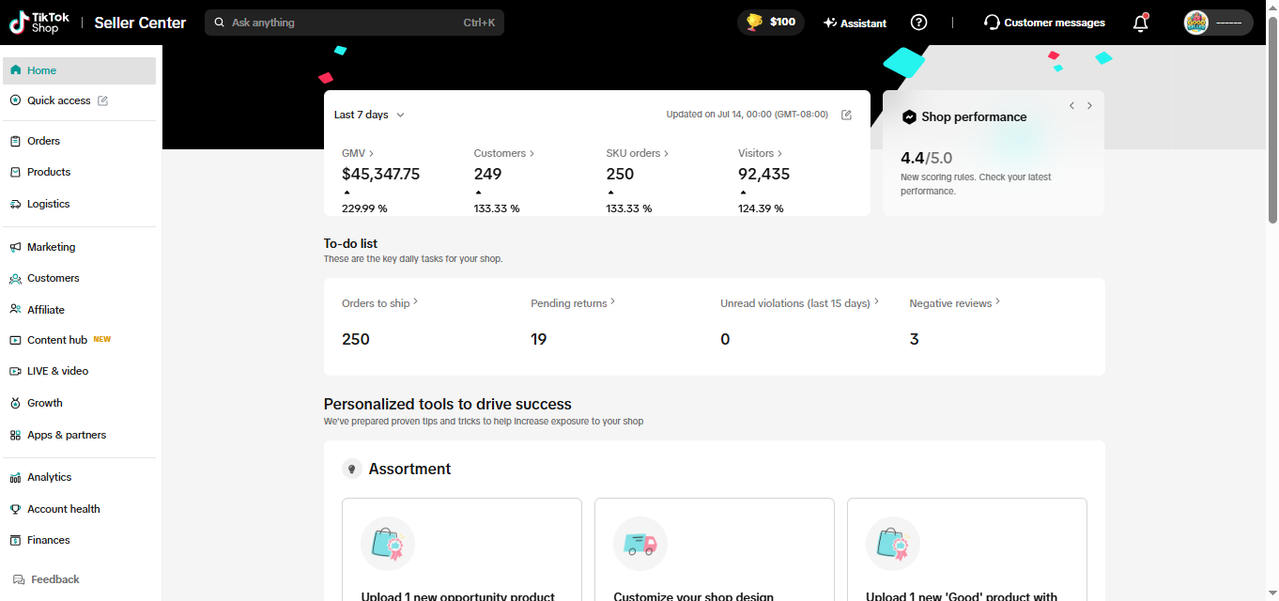Image resolution: width=1279 pixels, height=601 pixels.
Task: Click the Content hub icon
Action: [x=15, y=340]
